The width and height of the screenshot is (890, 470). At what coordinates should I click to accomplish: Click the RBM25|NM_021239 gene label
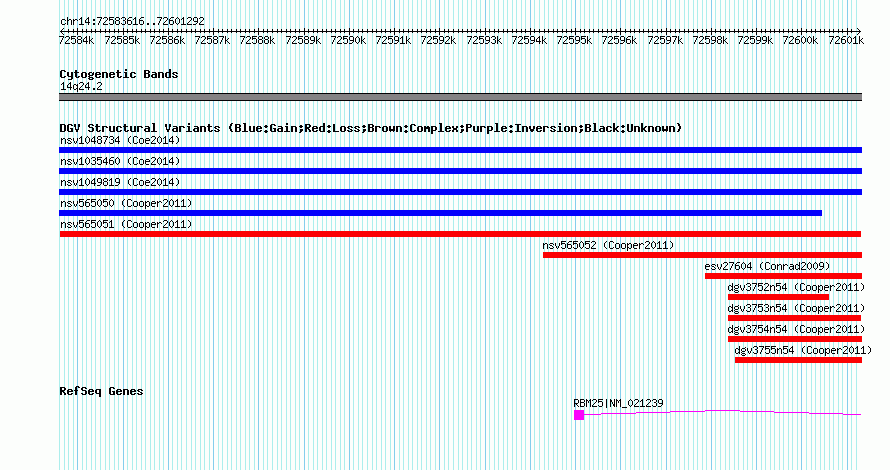pyautogui.click(x=618, y=403)
